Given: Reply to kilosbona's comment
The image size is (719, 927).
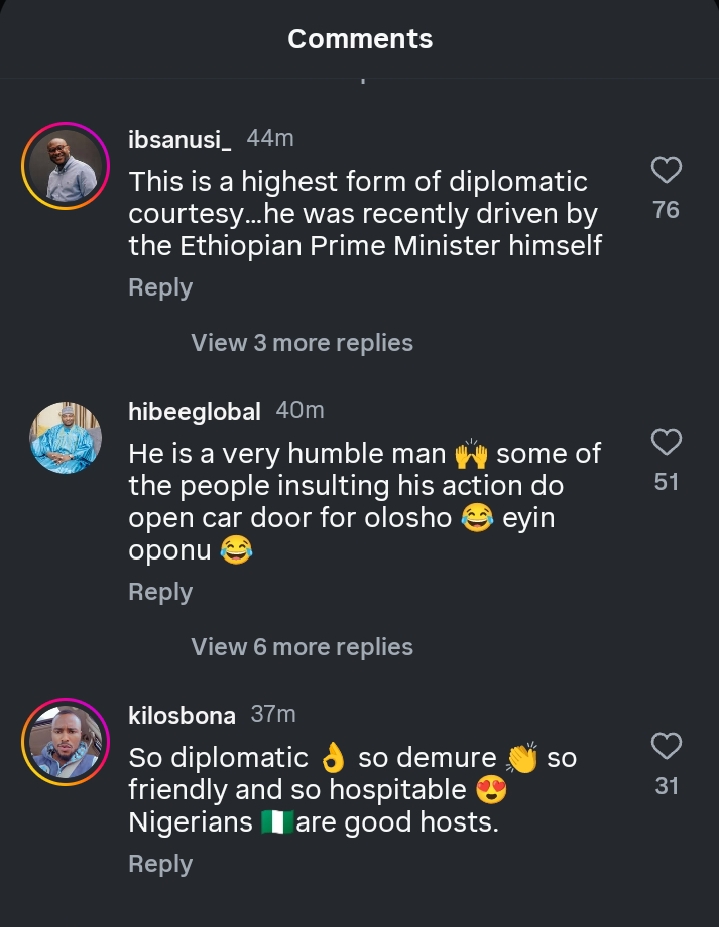Looking at the screenshot, I should click(160, 864).
